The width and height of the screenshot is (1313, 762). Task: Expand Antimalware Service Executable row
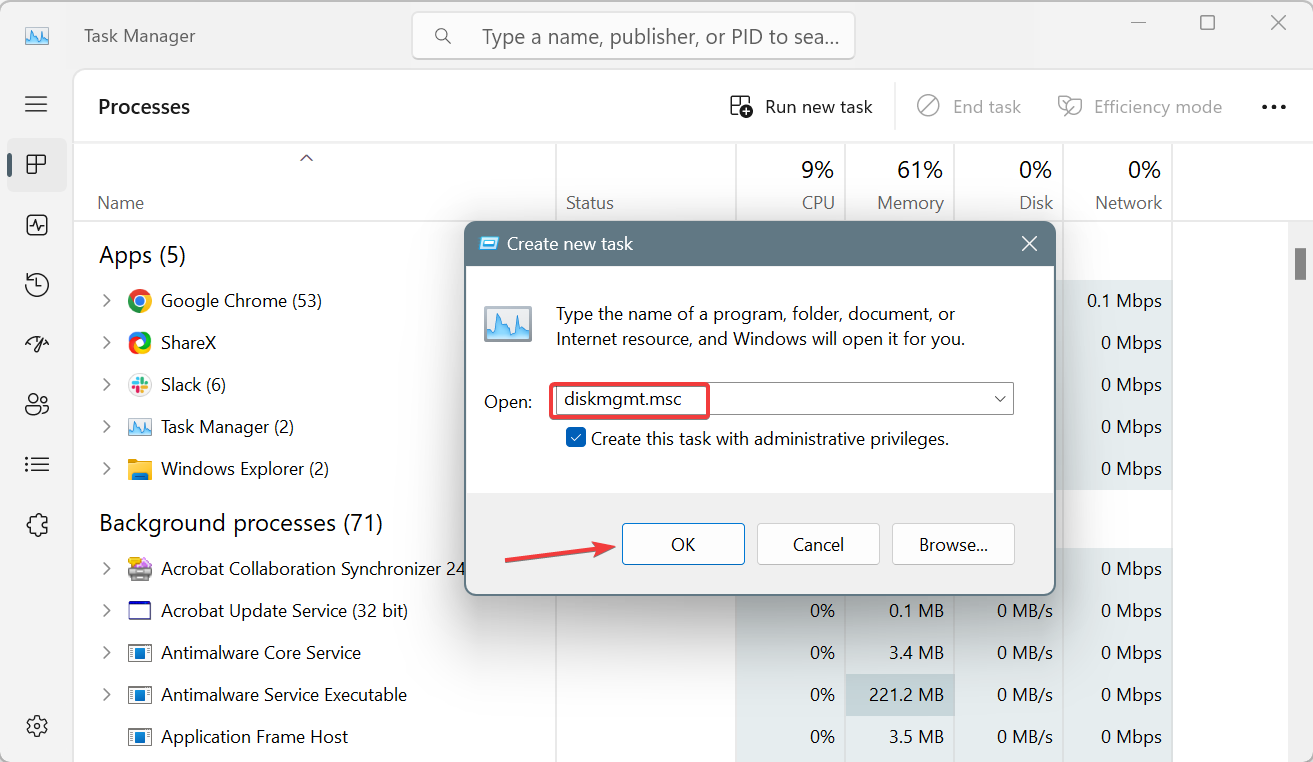(x=107, y=695)
